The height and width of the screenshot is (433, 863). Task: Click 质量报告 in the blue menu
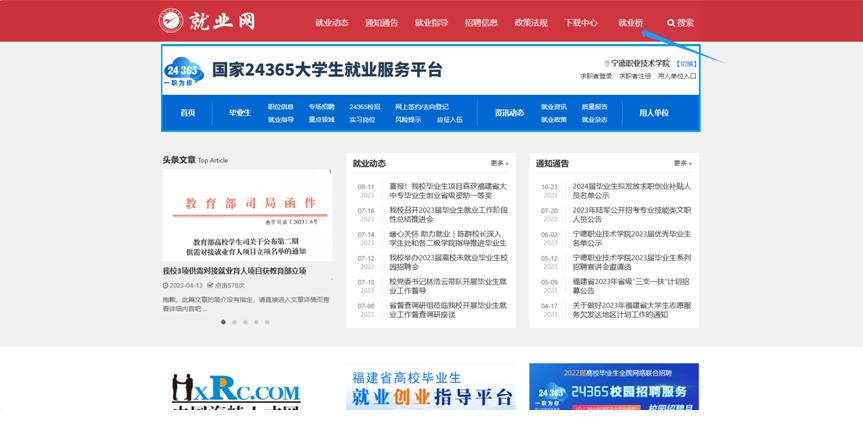pyautogui.click(x=594, y=107)
